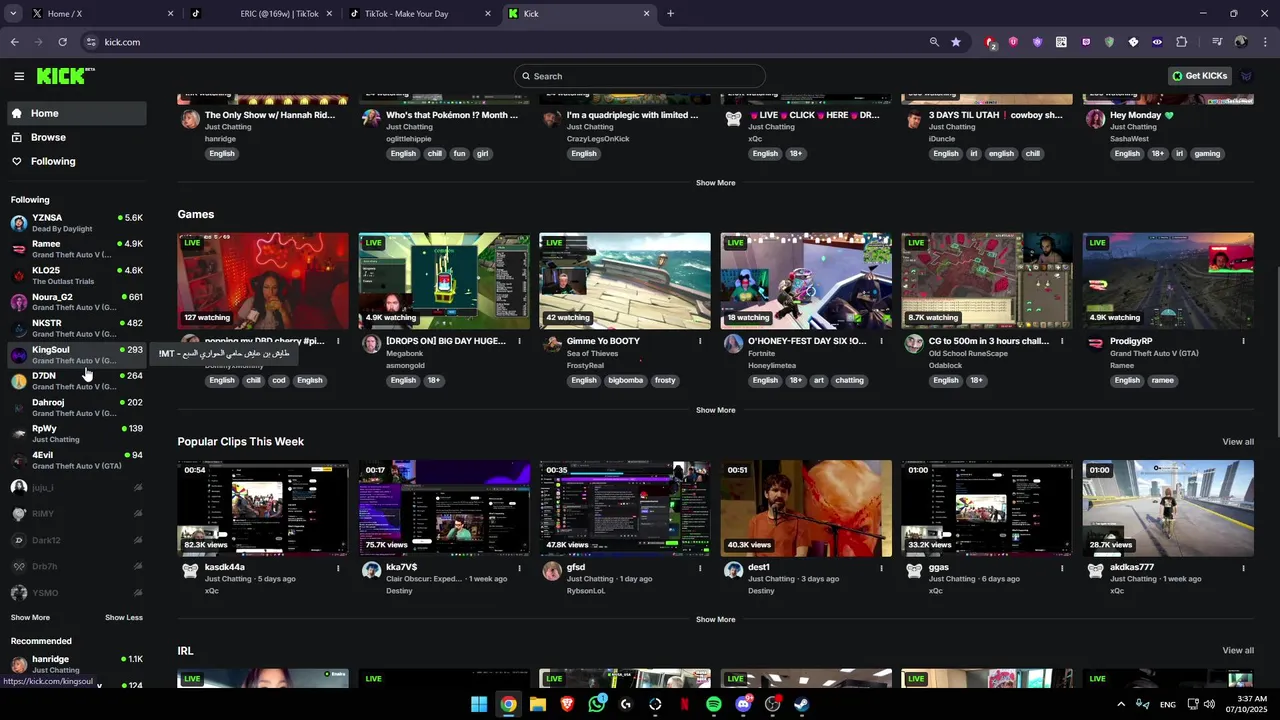Open recommended channel hanridge
The width and height of the screenshot is (1280, 720).
[76, 664]
